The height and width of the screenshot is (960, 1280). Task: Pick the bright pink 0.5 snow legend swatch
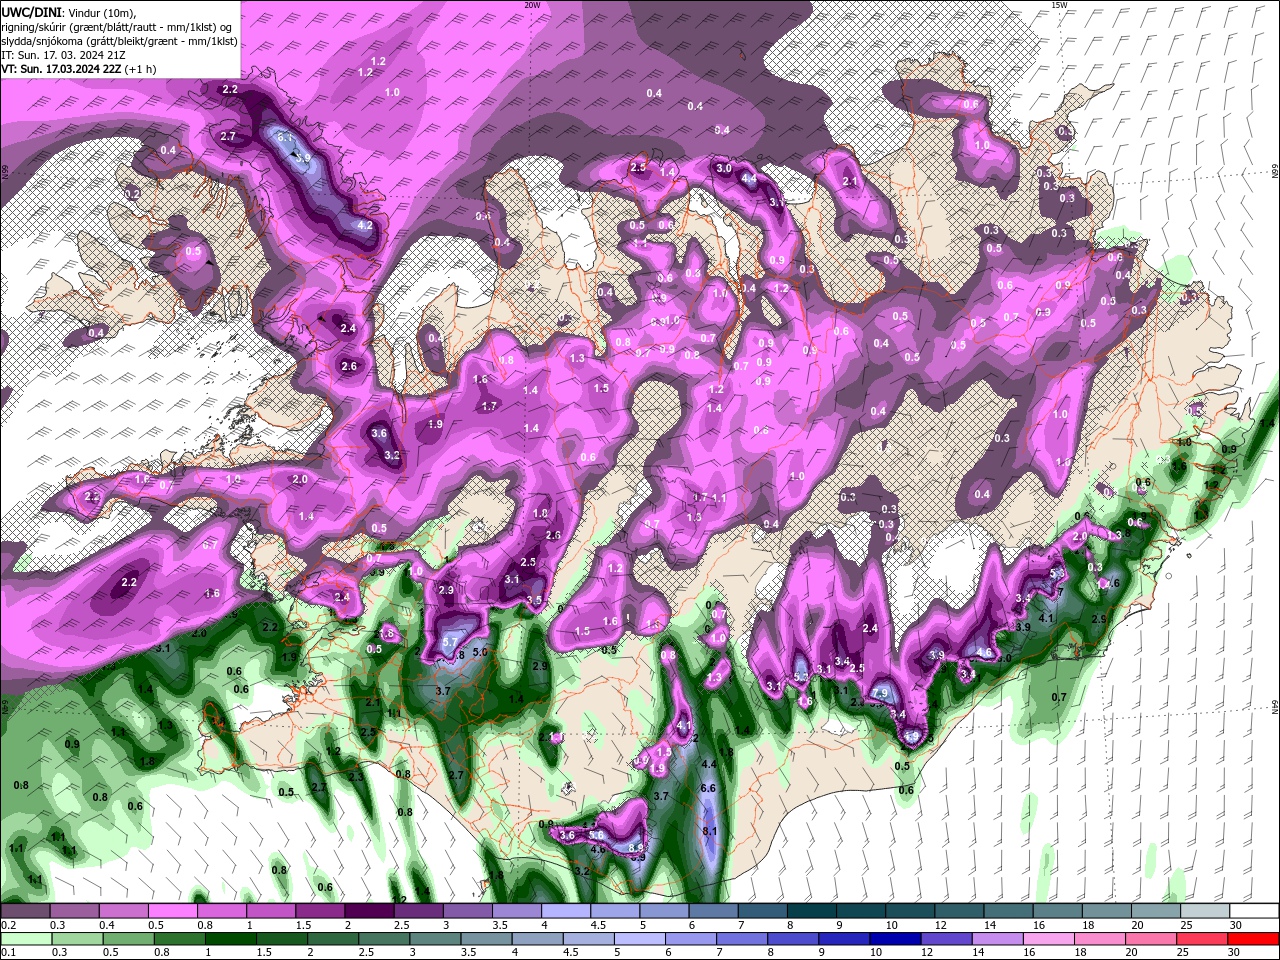[x=171, y=910]
